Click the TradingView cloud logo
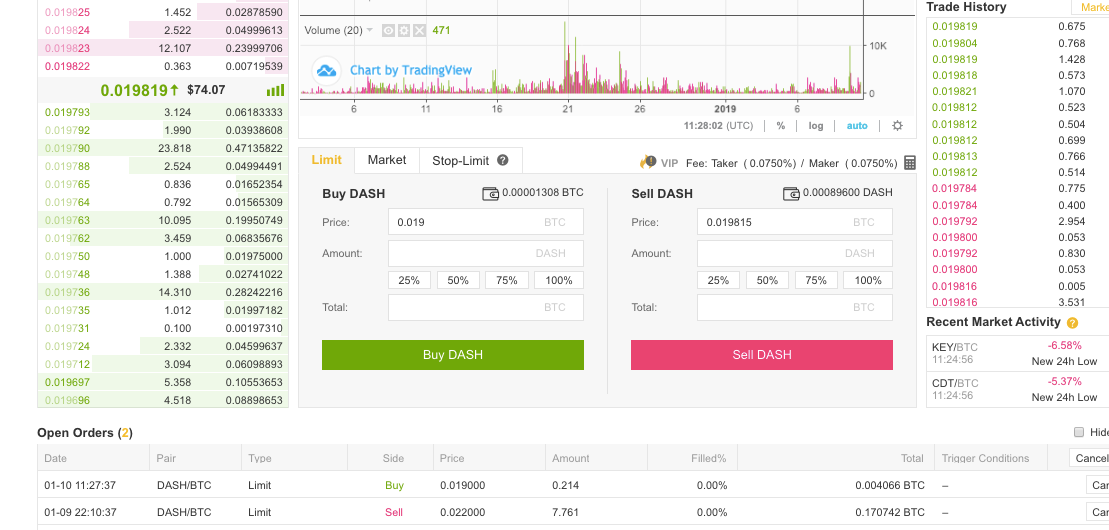The width and height of the screenshot is (1109, 530). [x=326, y=71]
